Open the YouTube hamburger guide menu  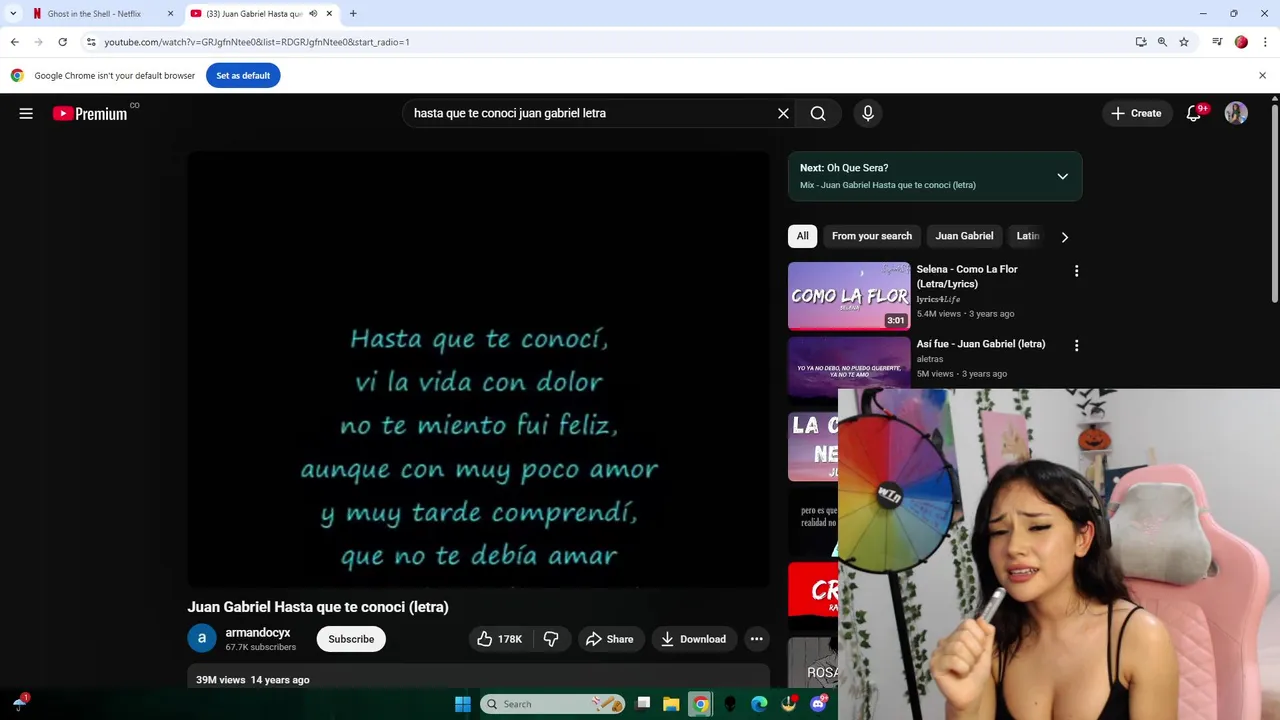click(26, 114)
